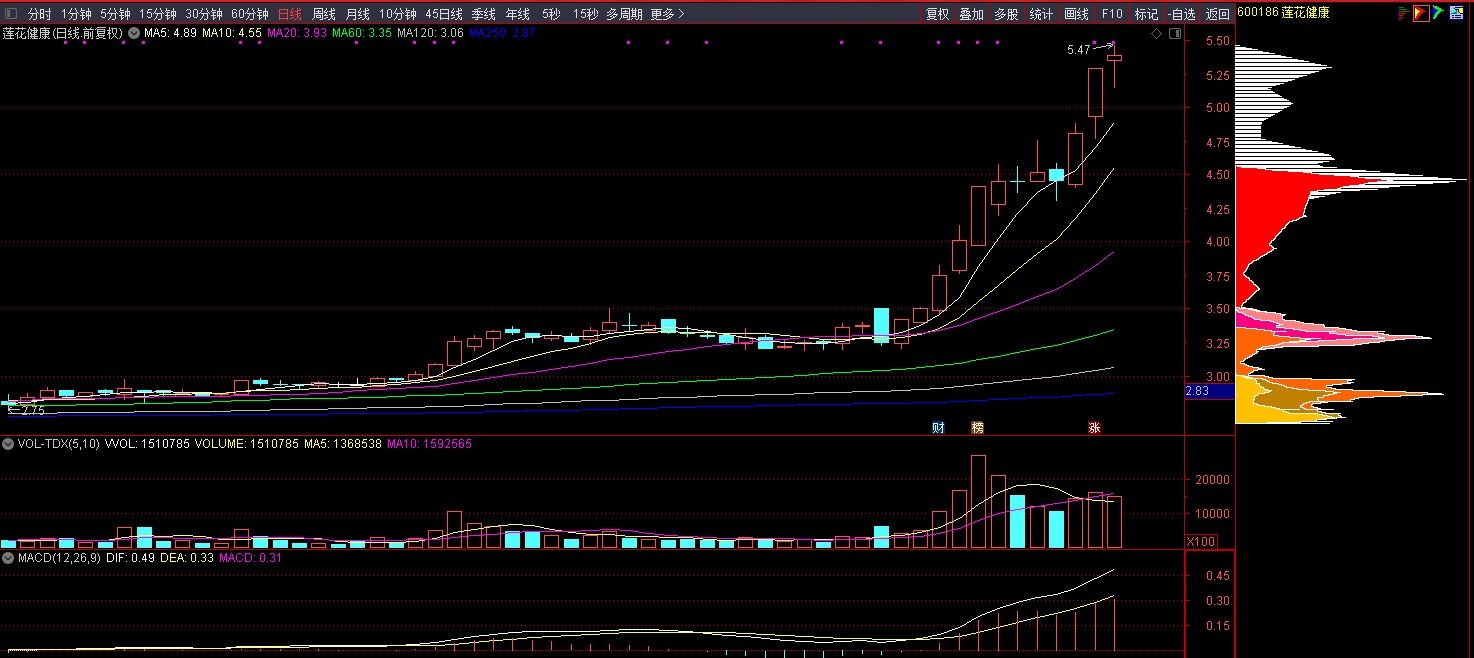
Task: Expand the VOL-TDX indicator dropdown
Action: tap(9, 443)
